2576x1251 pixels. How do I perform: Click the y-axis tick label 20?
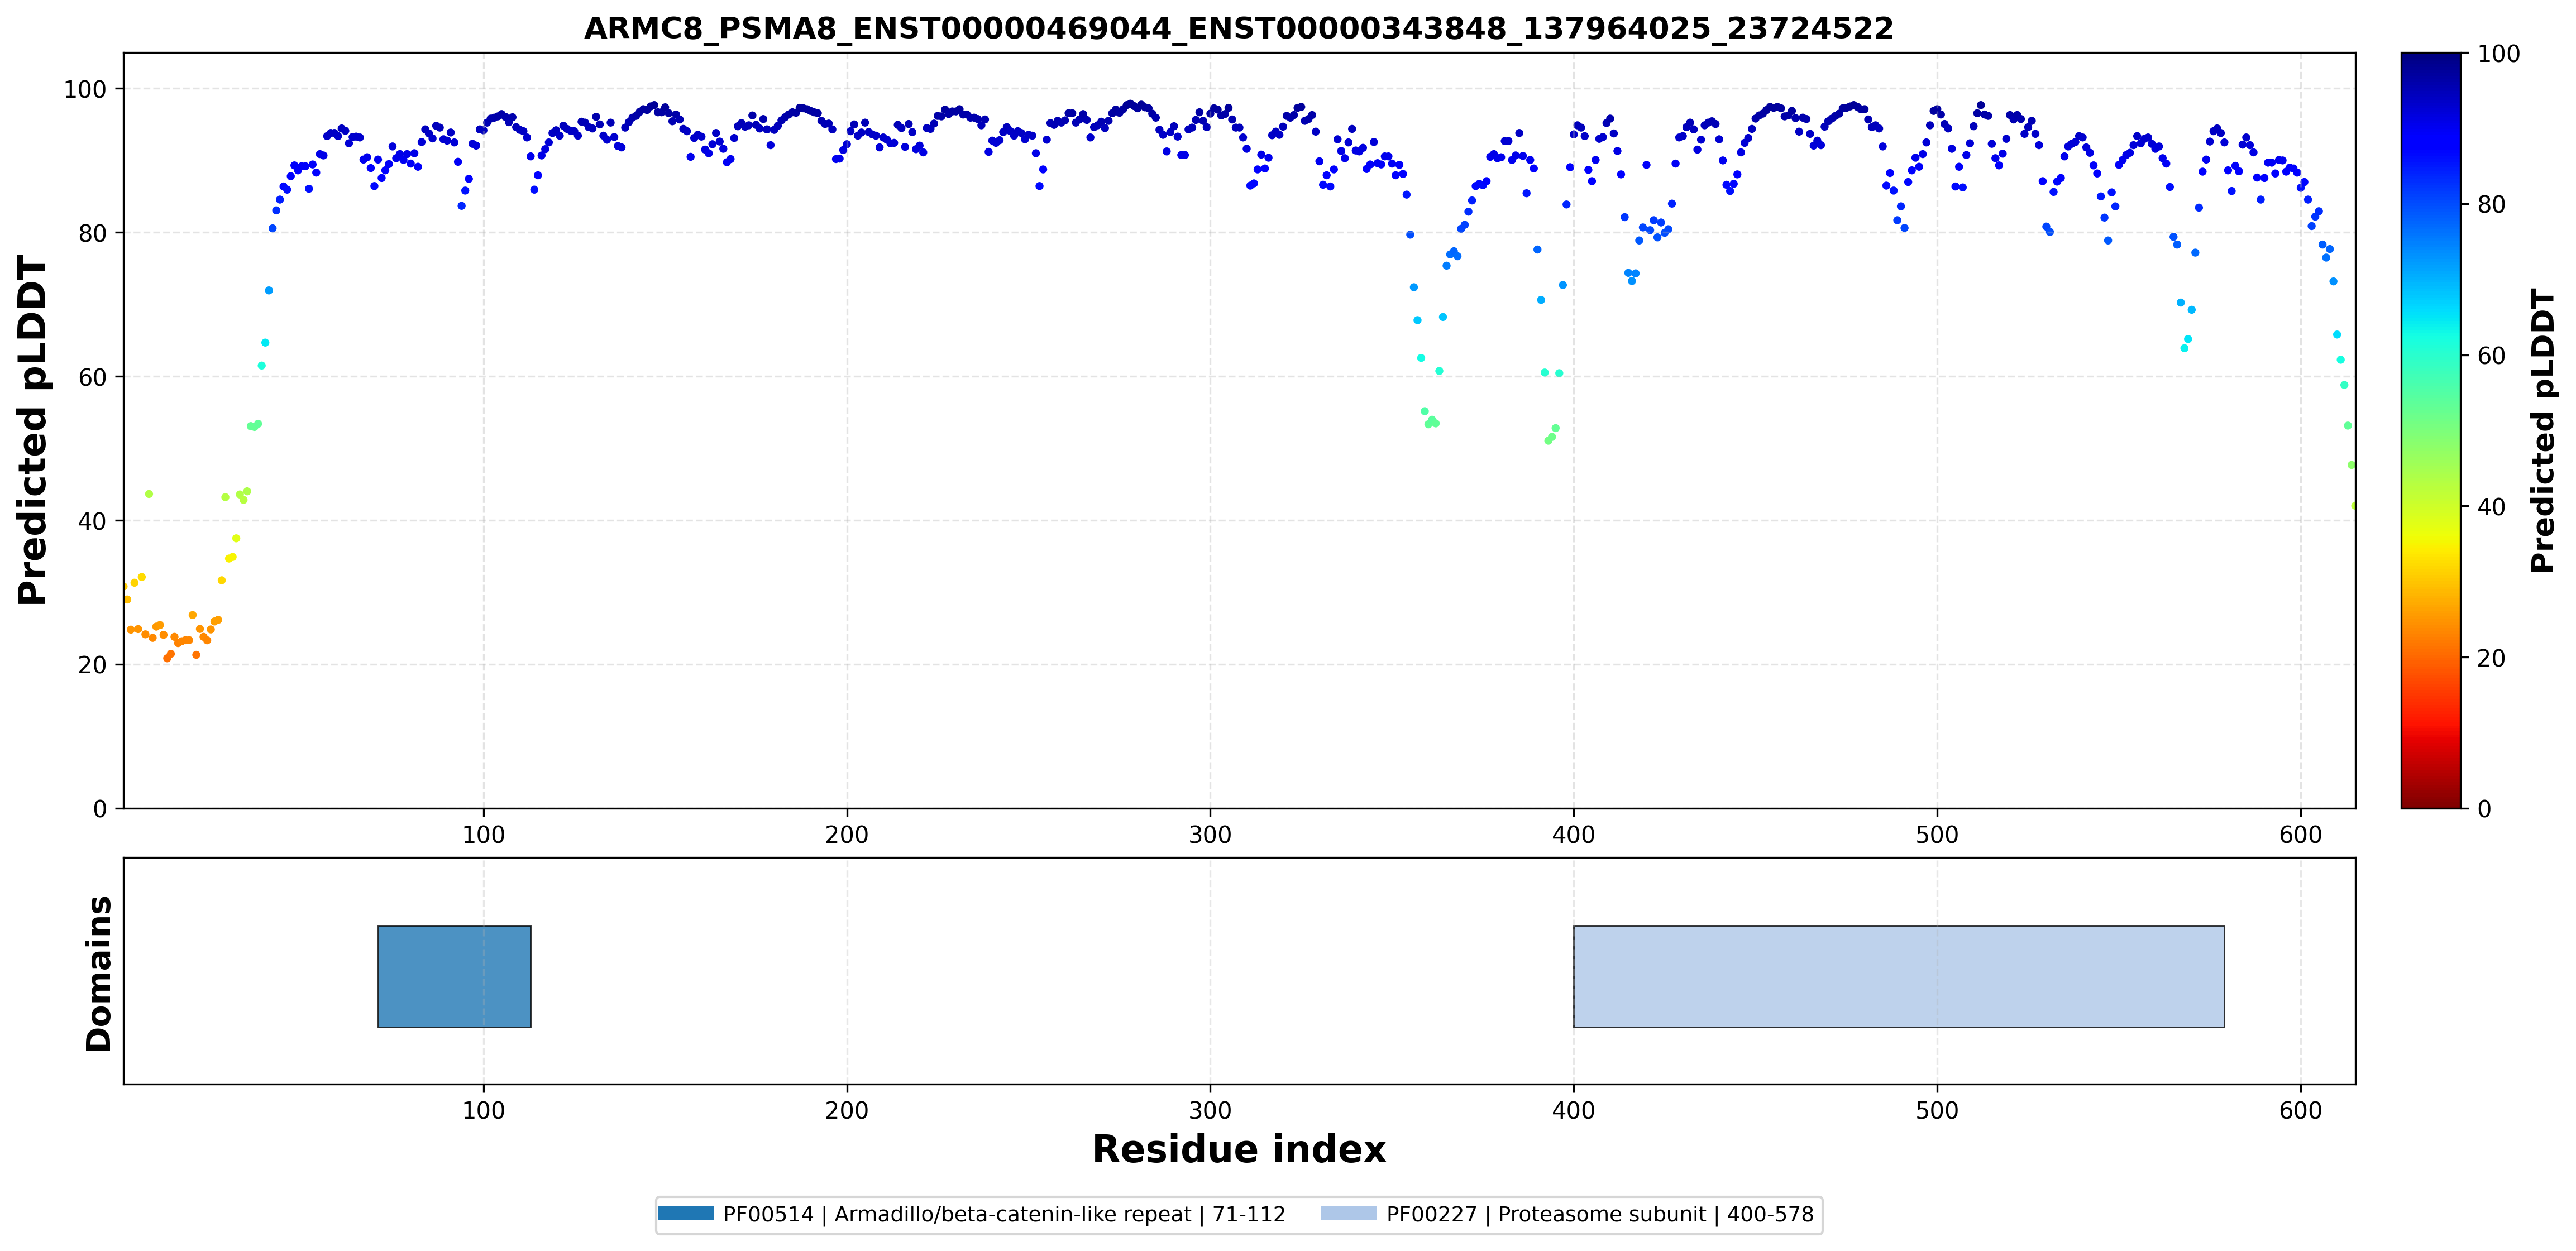pos(92,665)
